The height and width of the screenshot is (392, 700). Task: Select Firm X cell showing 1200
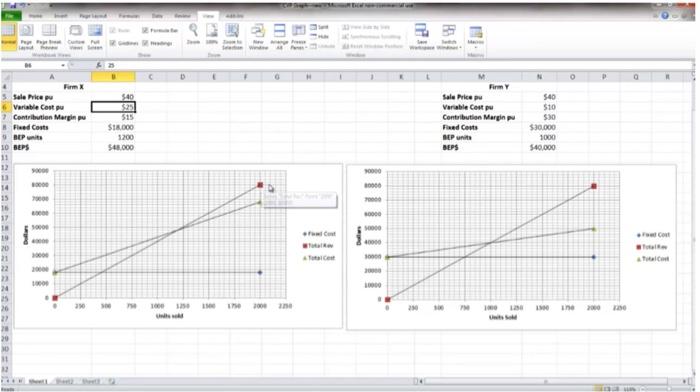[113, 138]
